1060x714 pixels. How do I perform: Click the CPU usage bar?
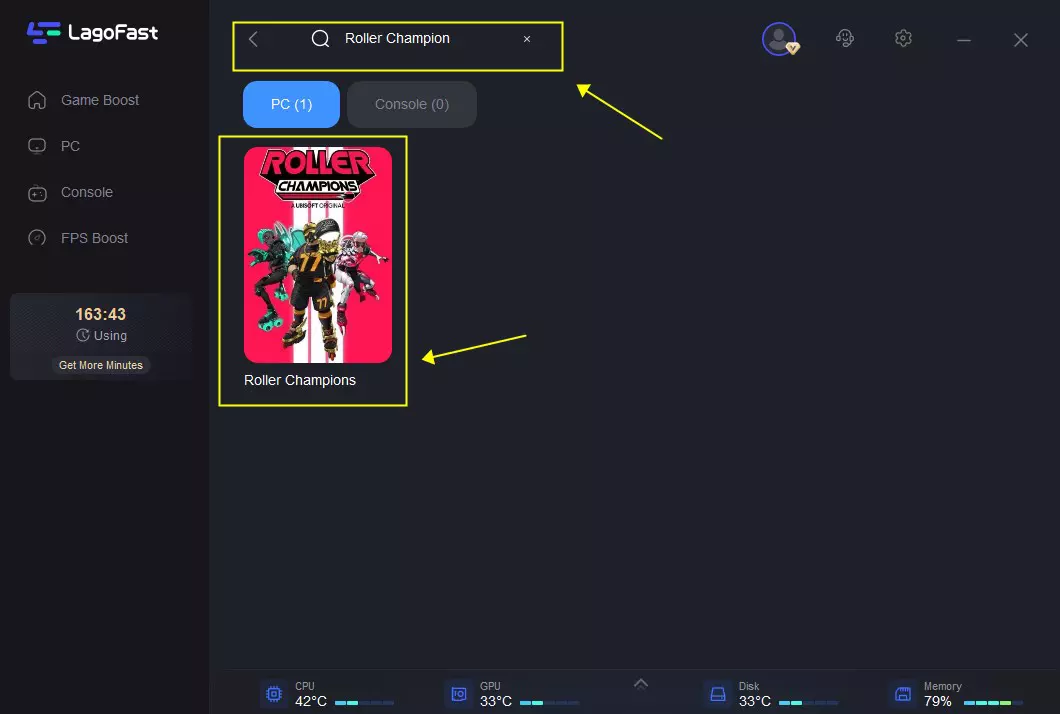tap(364, 703)
